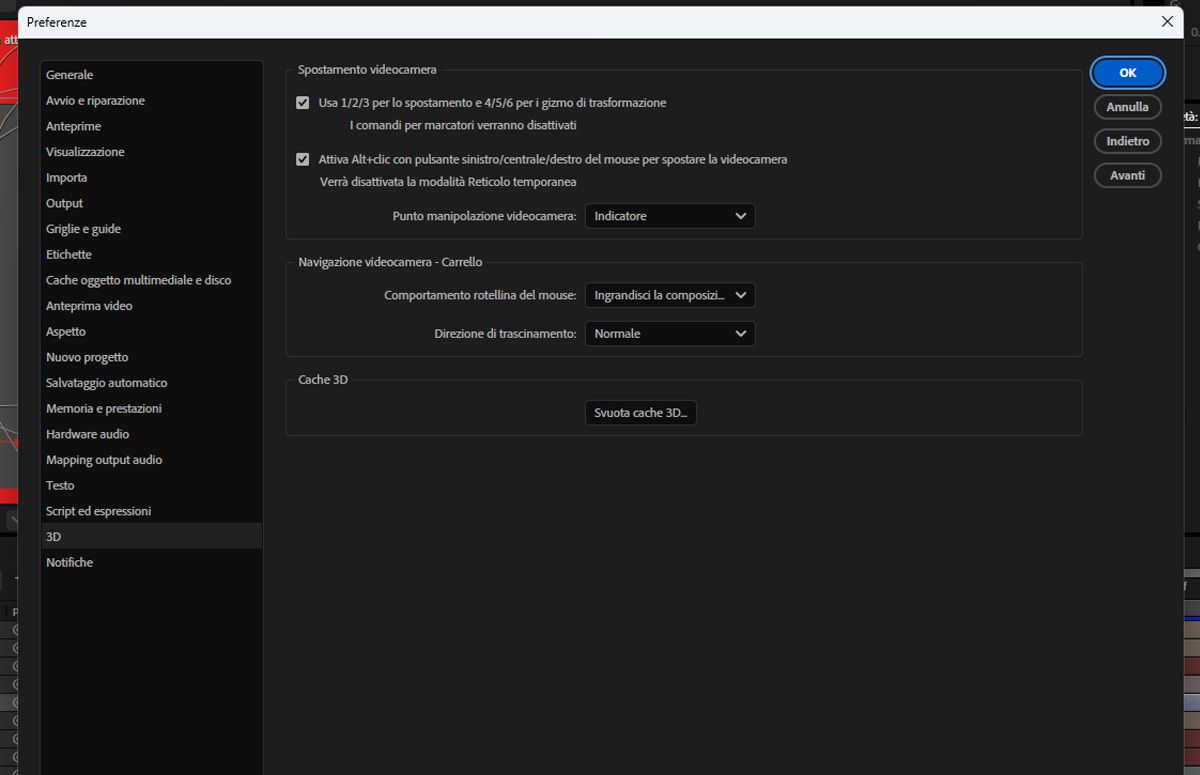Go to next page with Avanti

[x=1128, y=175]
